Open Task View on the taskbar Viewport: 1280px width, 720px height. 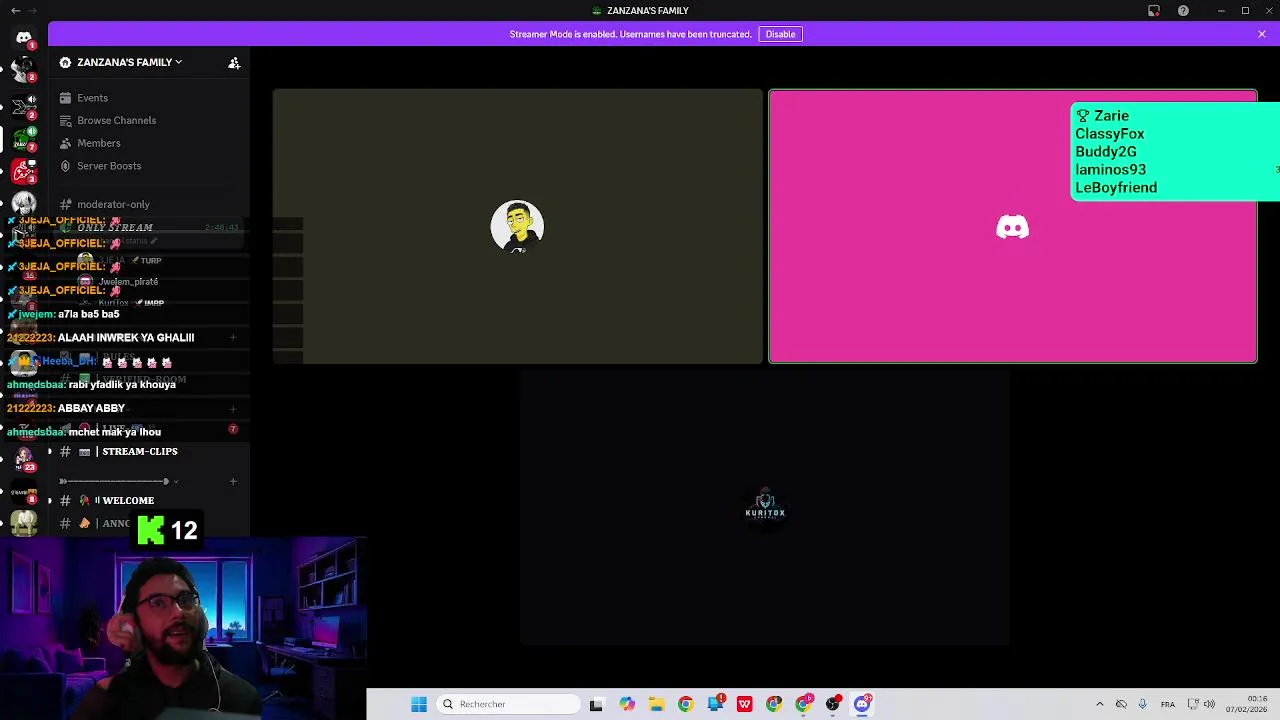(x=596, y=704)
